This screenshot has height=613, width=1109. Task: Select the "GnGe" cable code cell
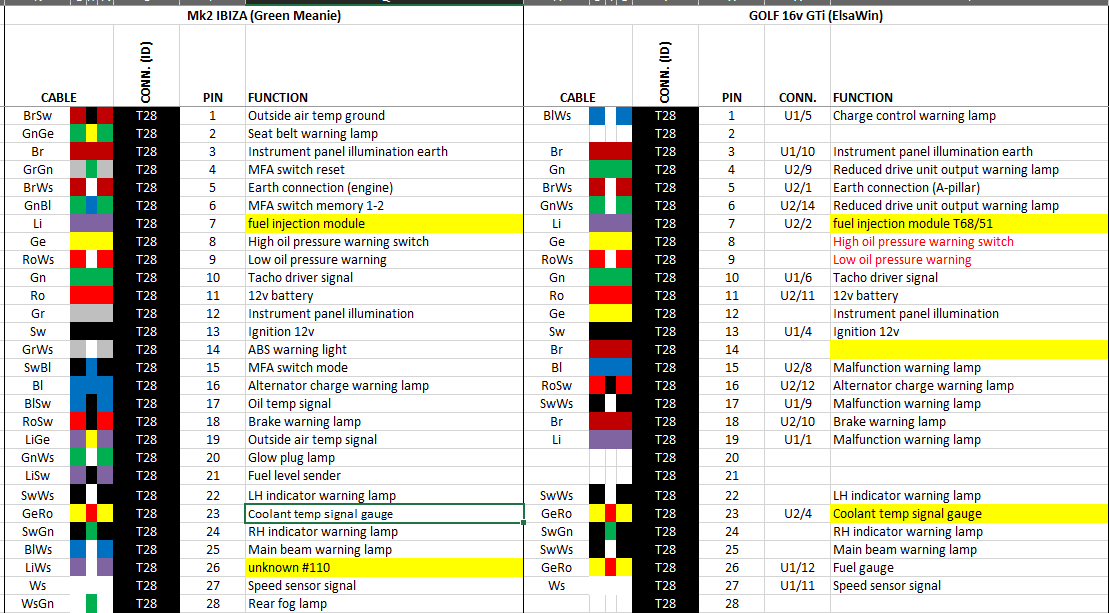pos(37,134)
